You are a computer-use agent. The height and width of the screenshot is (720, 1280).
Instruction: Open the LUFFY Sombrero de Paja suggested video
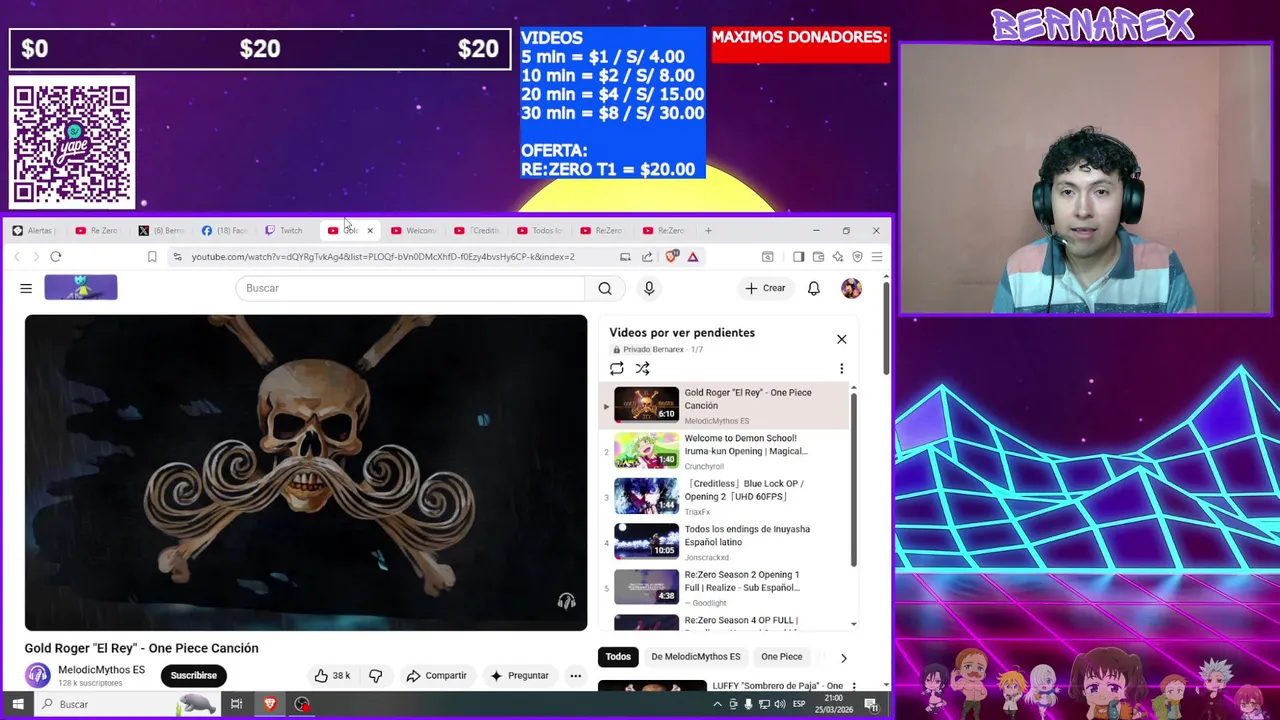pos(776,686)
